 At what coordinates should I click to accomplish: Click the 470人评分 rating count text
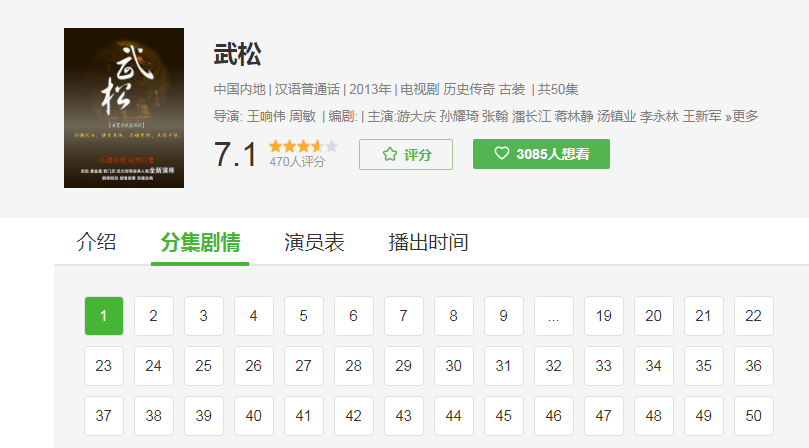click(x=297, y=162)
